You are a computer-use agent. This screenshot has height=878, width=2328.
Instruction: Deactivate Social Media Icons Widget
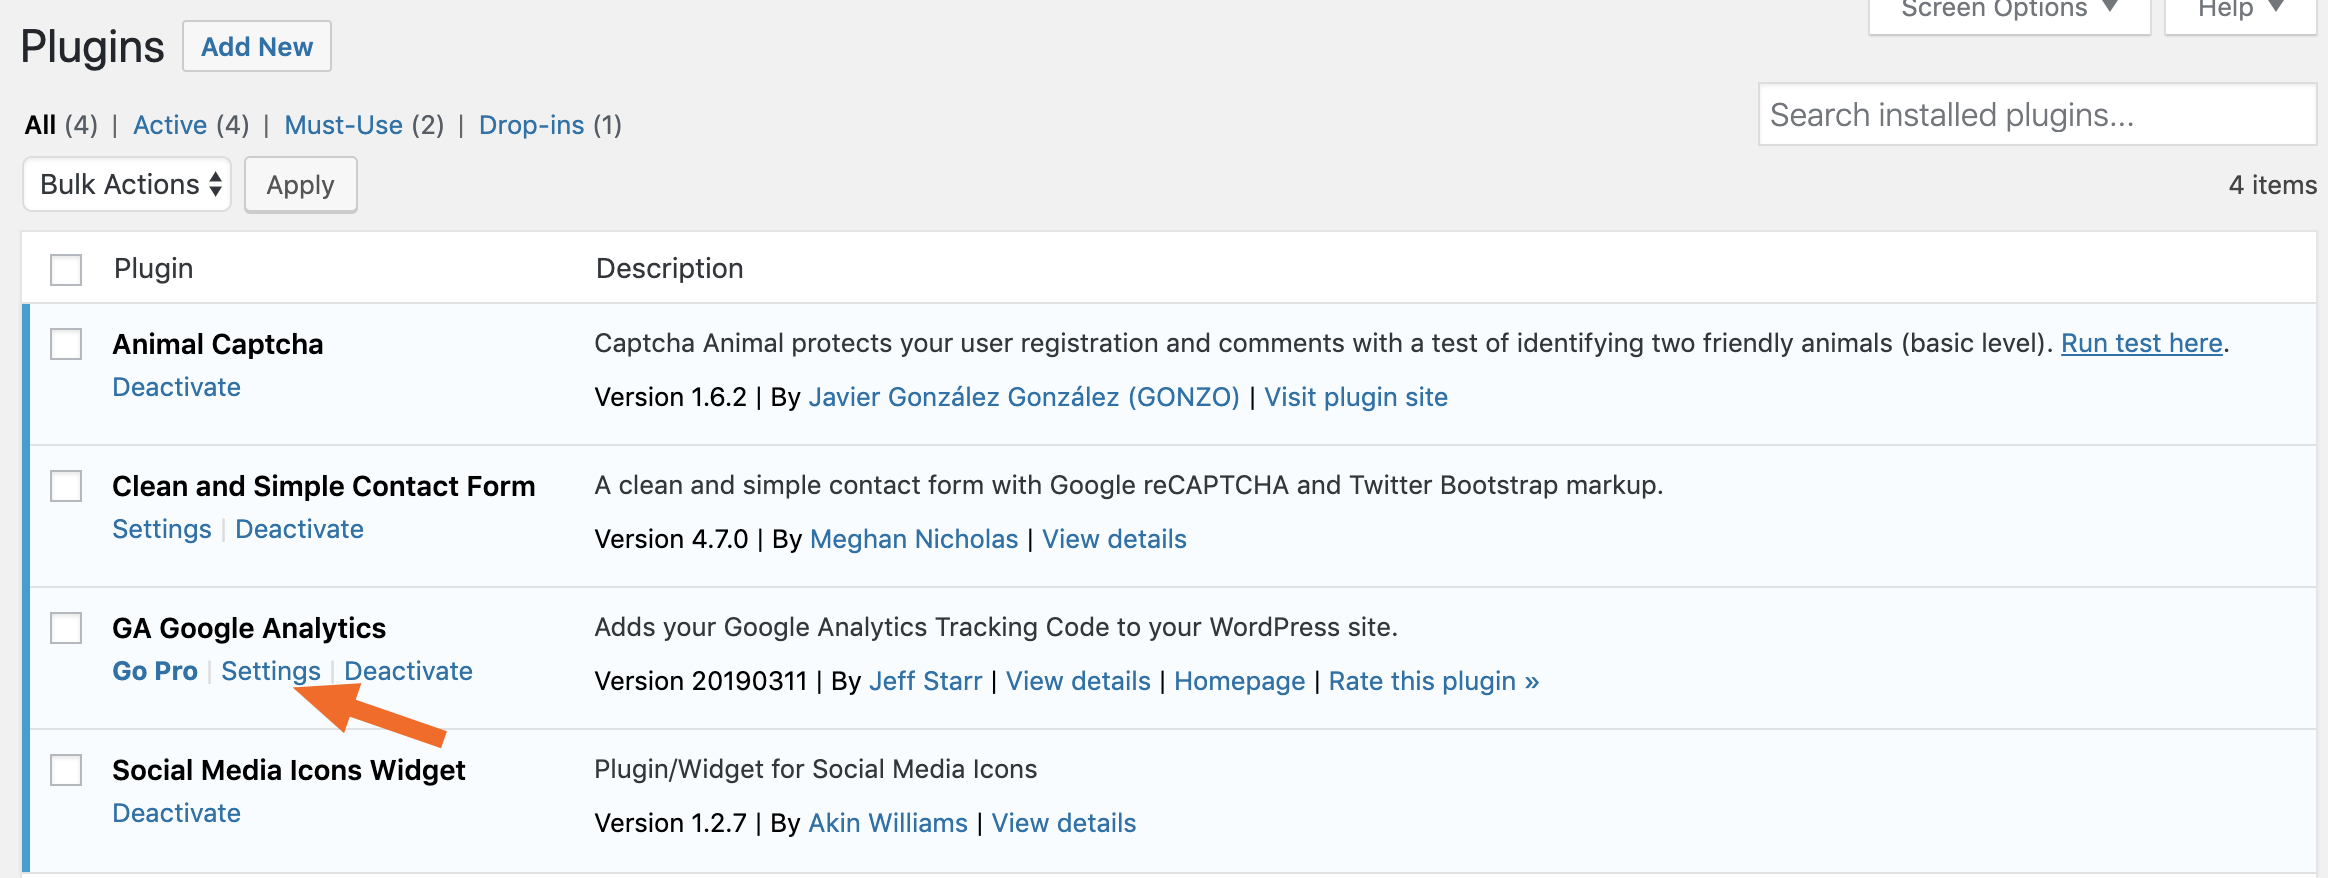click(176, 813)
